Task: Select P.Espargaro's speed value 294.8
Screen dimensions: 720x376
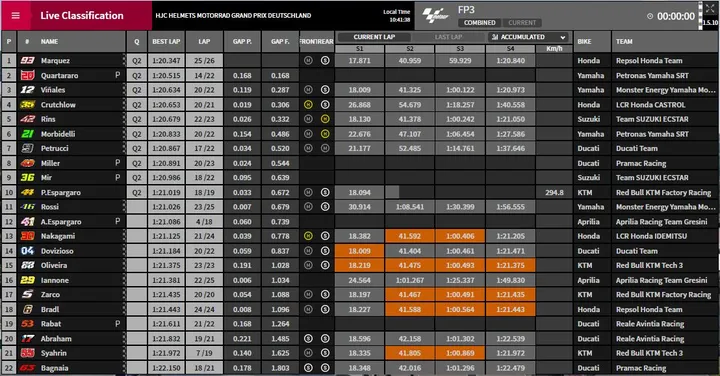Action: tap(554, 192)
